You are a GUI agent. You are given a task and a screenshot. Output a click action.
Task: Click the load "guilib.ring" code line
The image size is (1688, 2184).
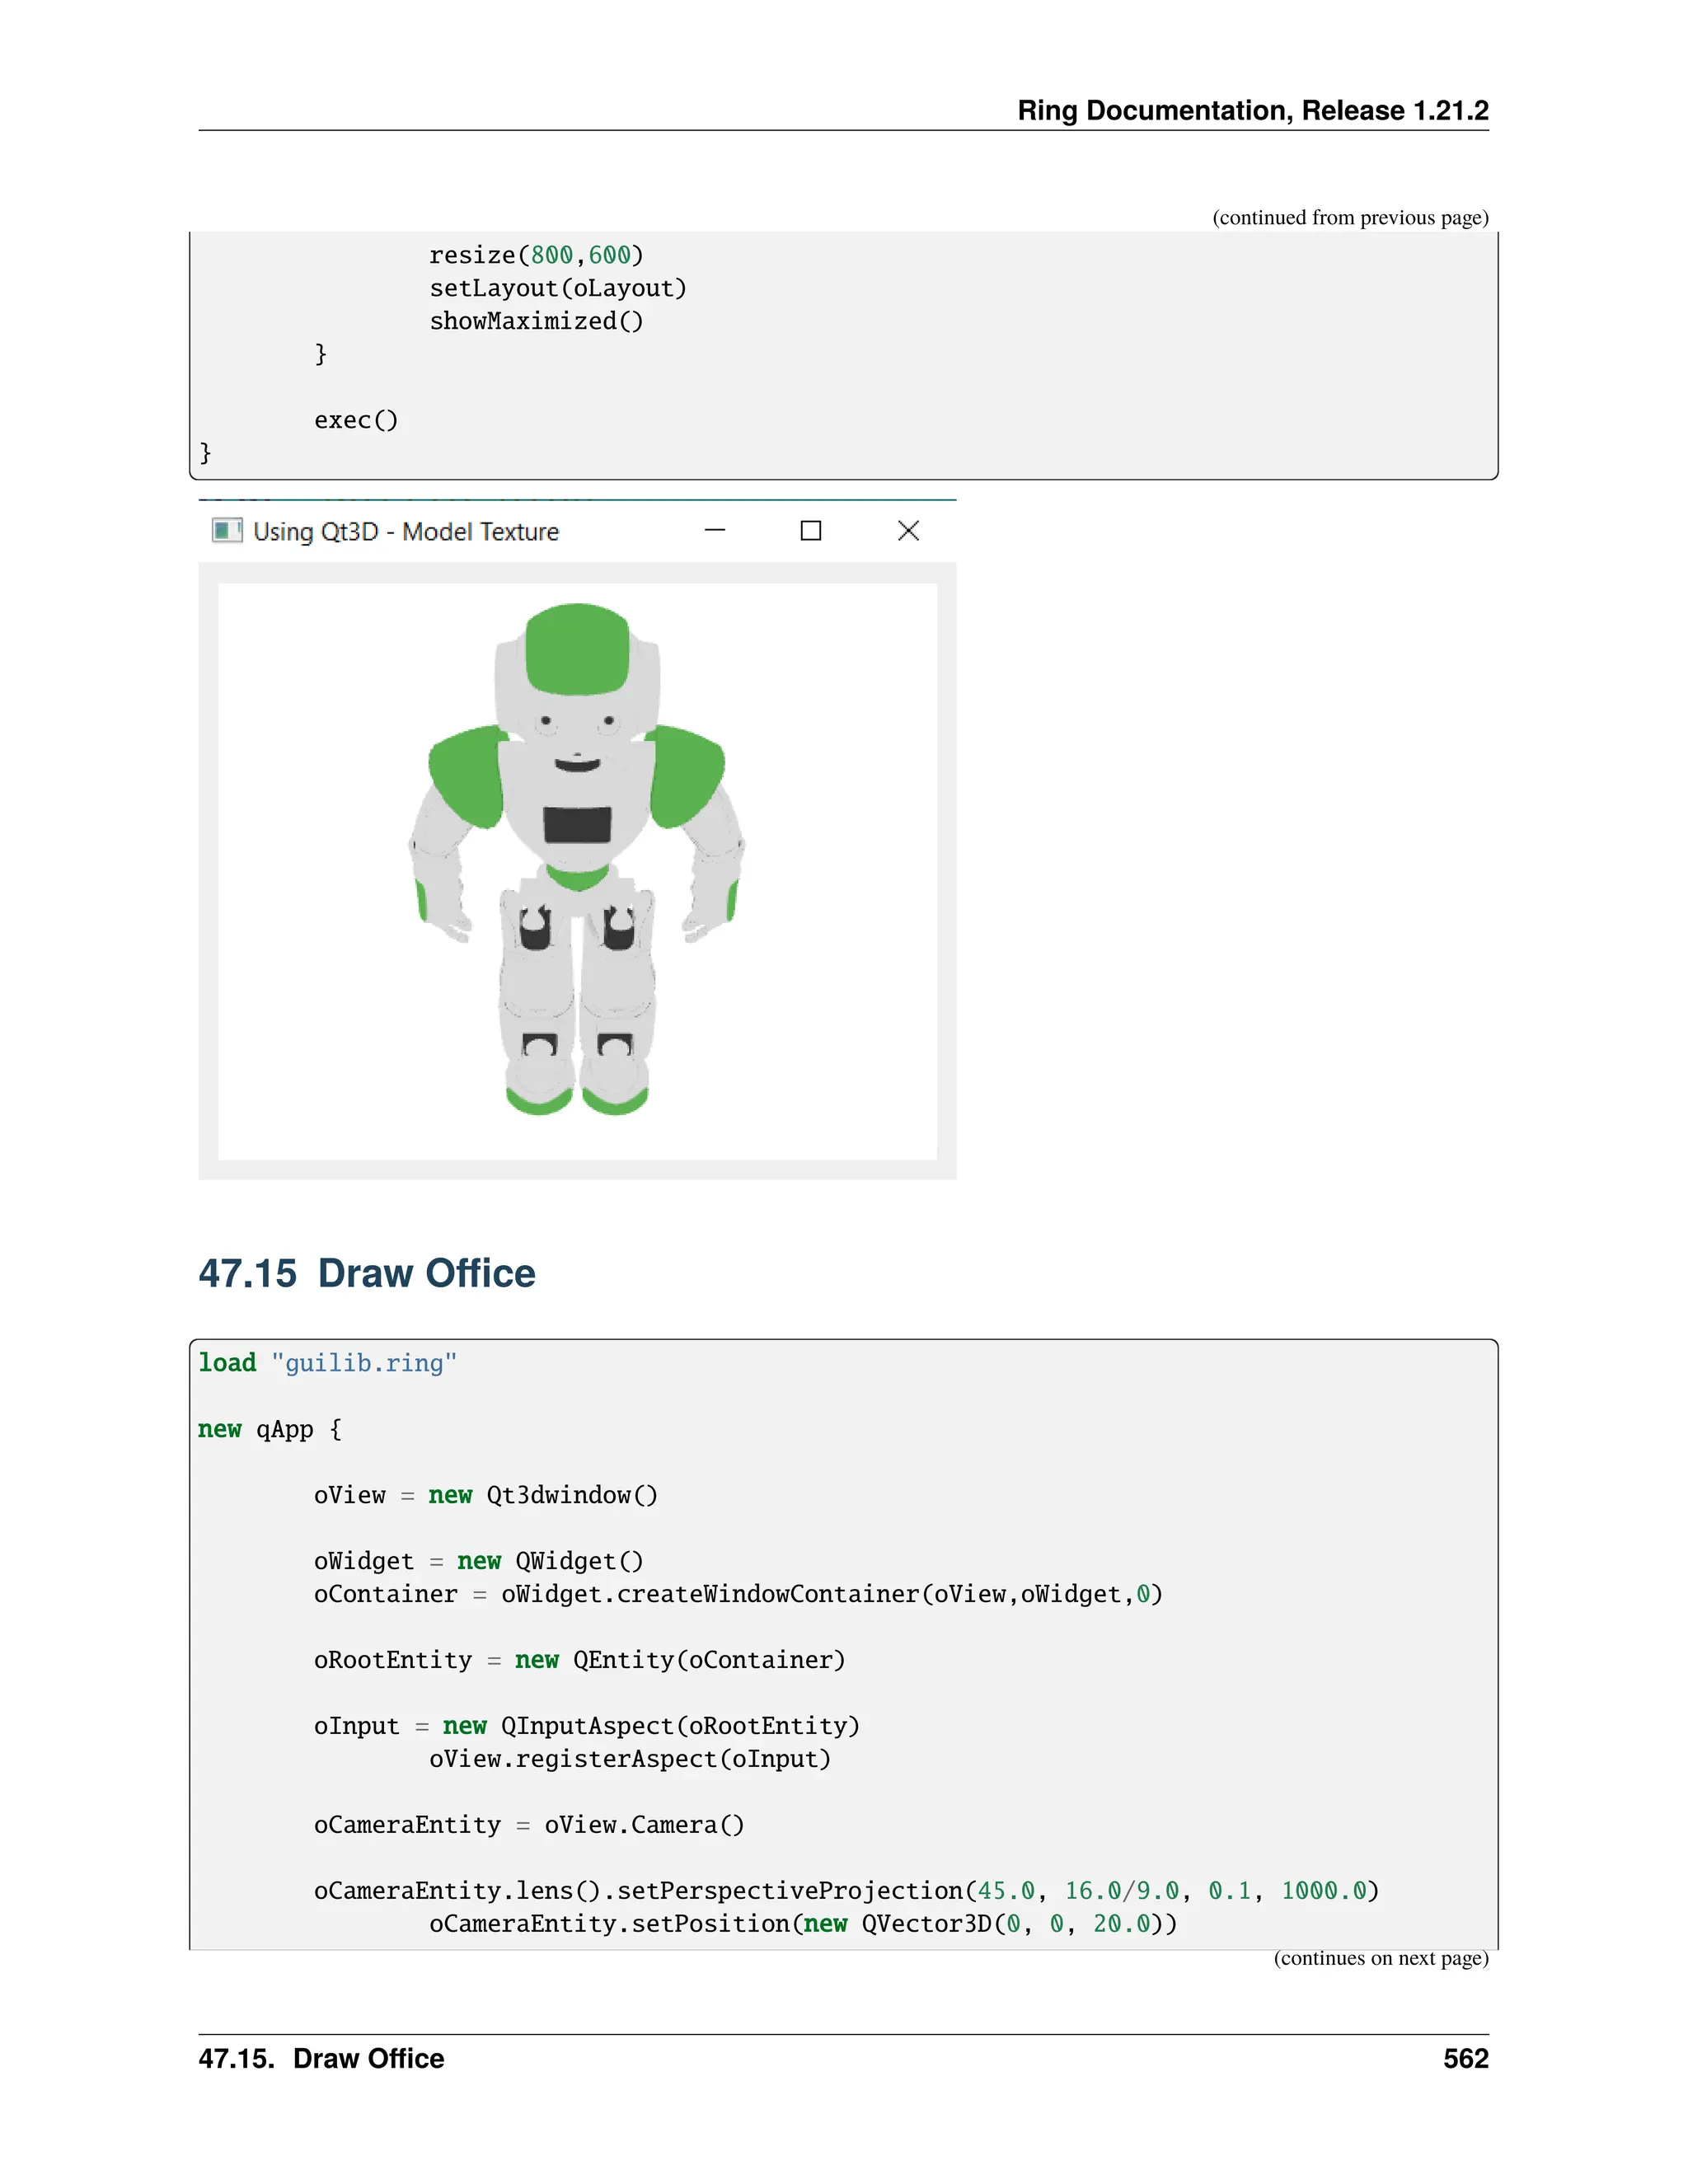click(327, 1363)
